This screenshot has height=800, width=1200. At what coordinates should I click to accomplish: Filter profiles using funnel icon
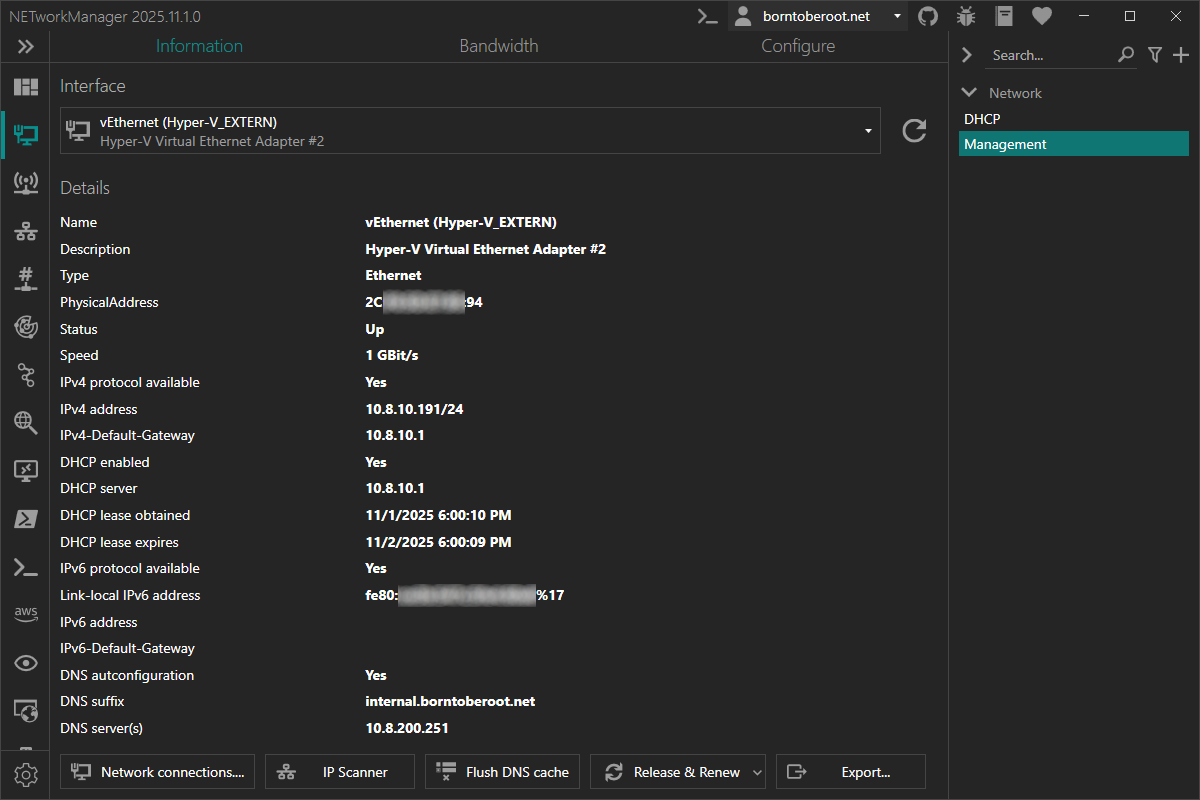point(1155,55)
